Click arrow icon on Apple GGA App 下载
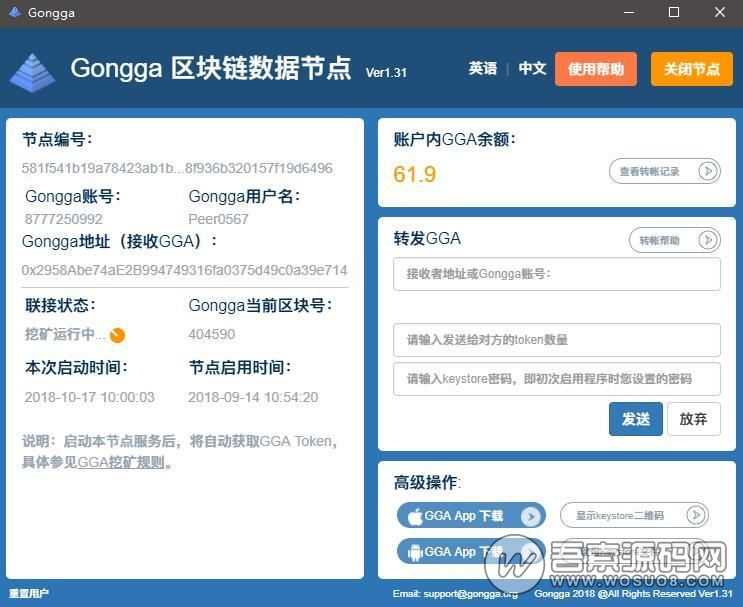 coord(531,516)
